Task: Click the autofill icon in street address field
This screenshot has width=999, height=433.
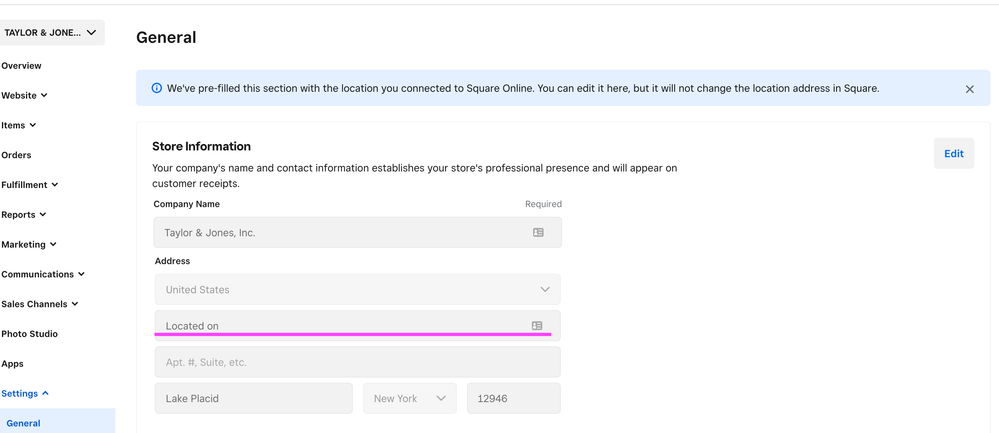Action: (537, 326)
